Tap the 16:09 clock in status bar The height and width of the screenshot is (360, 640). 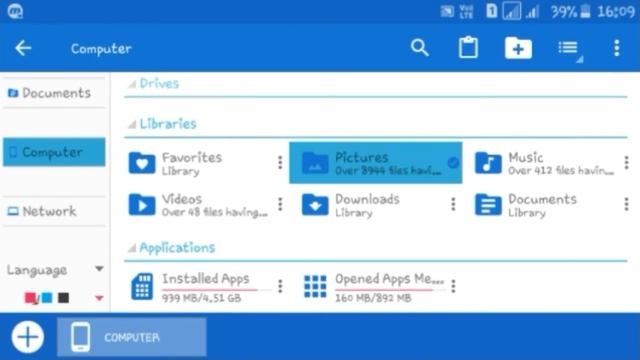tap(616, 11)
